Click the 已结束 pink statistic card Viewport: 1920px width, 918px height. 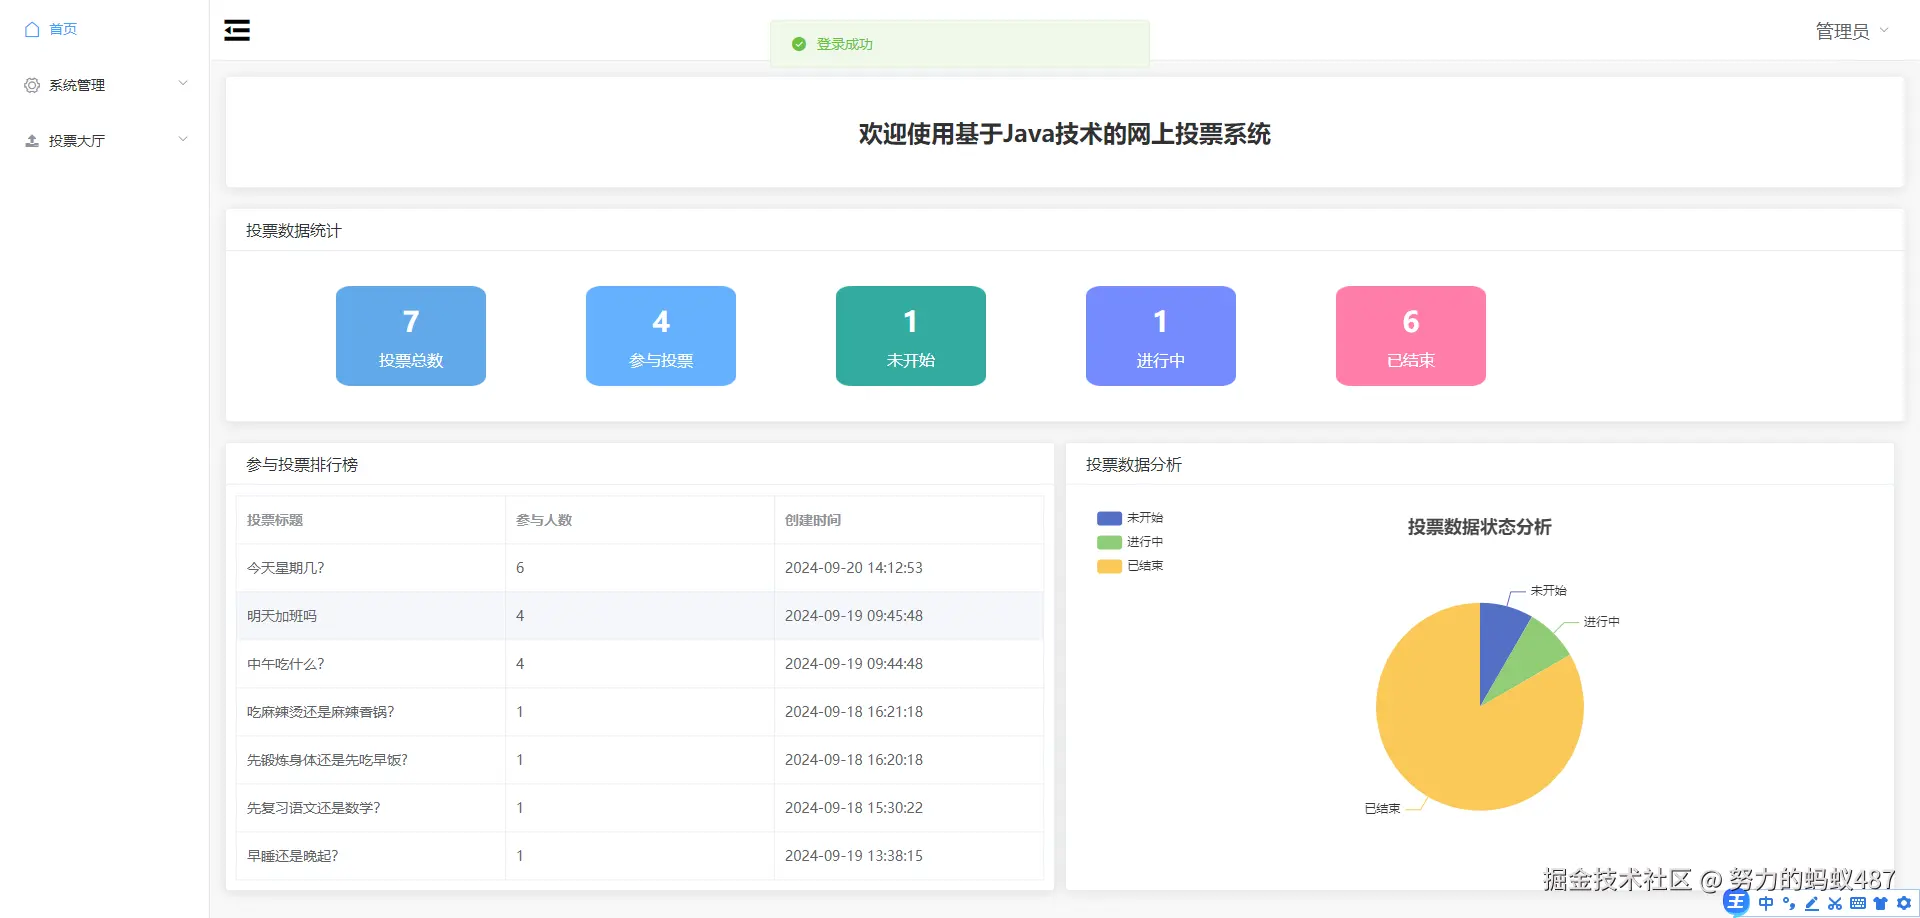1411,336
